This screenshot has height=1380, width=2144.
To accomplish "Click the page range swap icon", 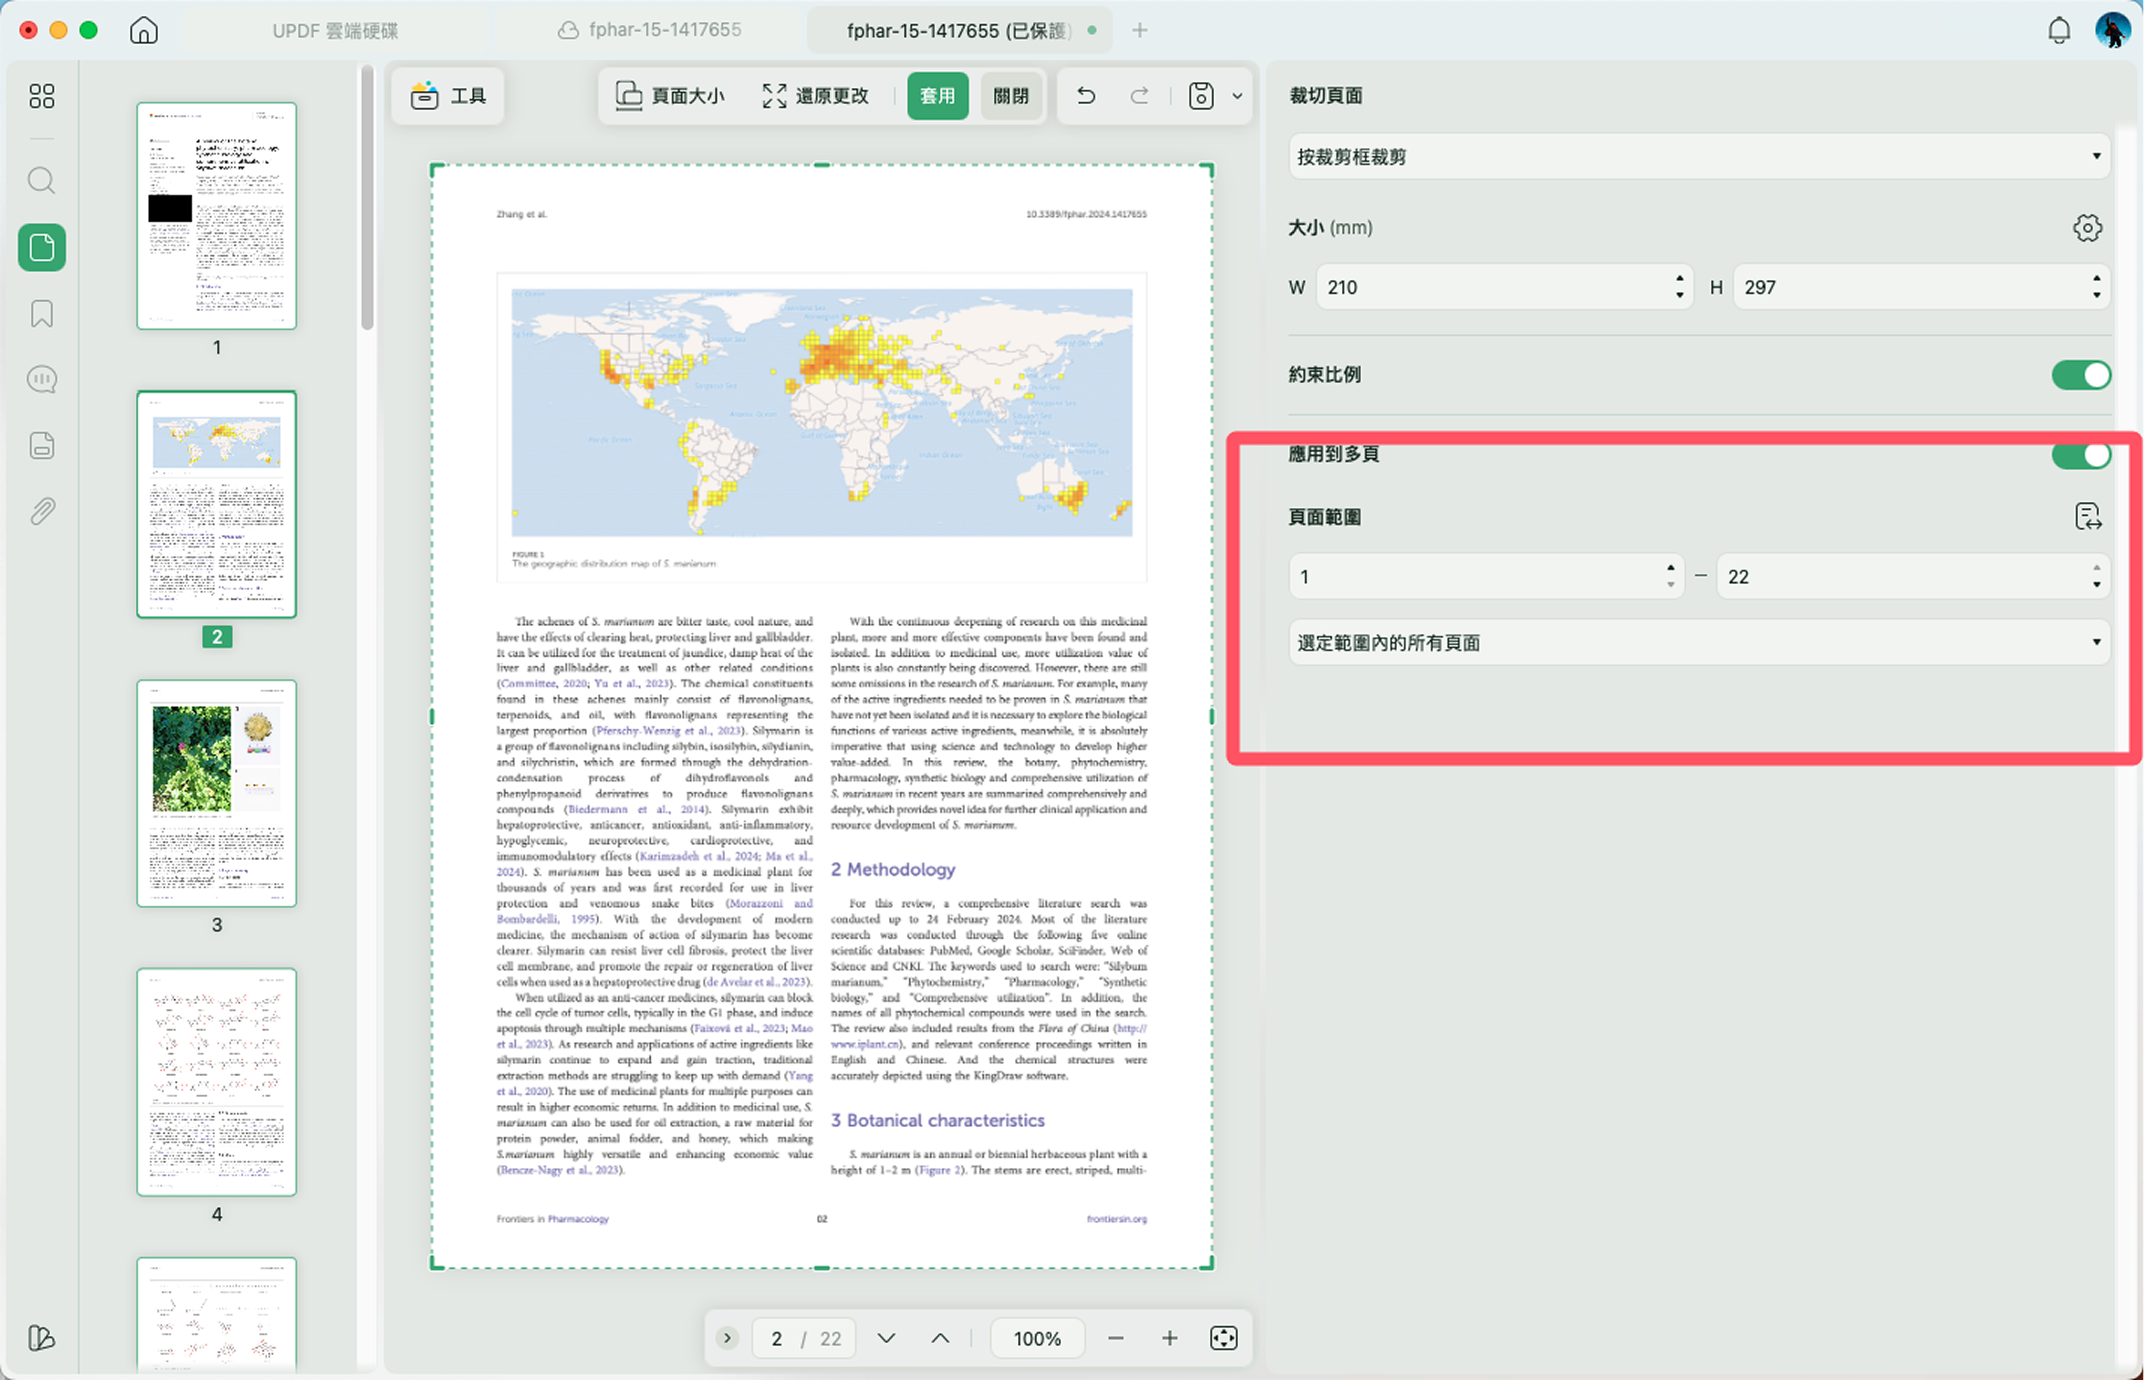I will click(x=2087, y=517).
